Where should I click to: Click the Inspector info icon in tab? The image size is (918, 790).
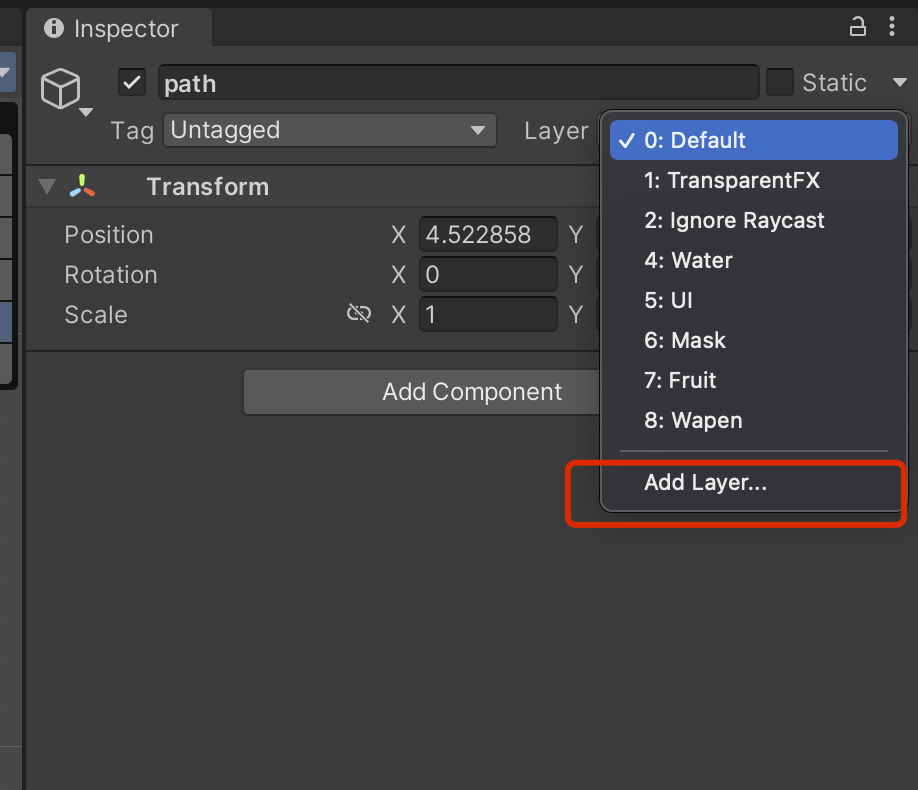click(54, 29)
